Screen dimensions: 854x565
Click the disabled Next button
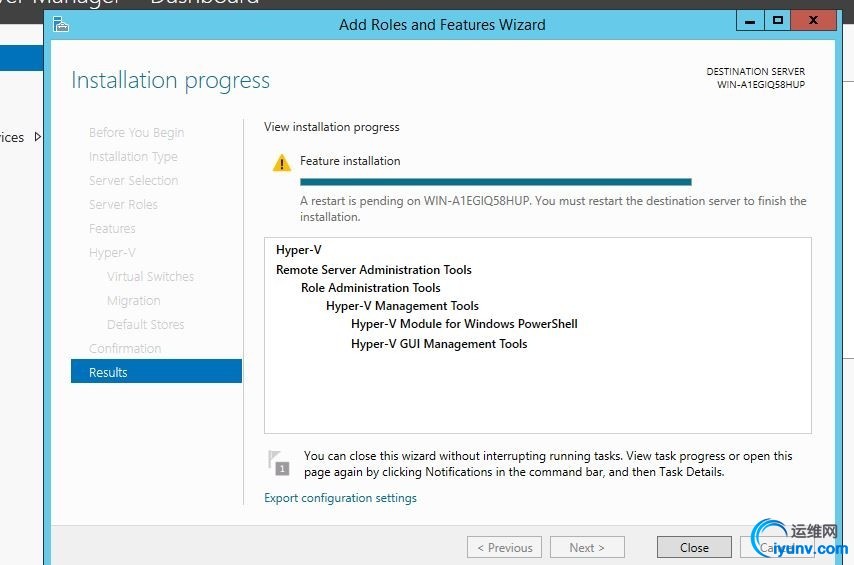pyautogui.click(x=587, y=547)
